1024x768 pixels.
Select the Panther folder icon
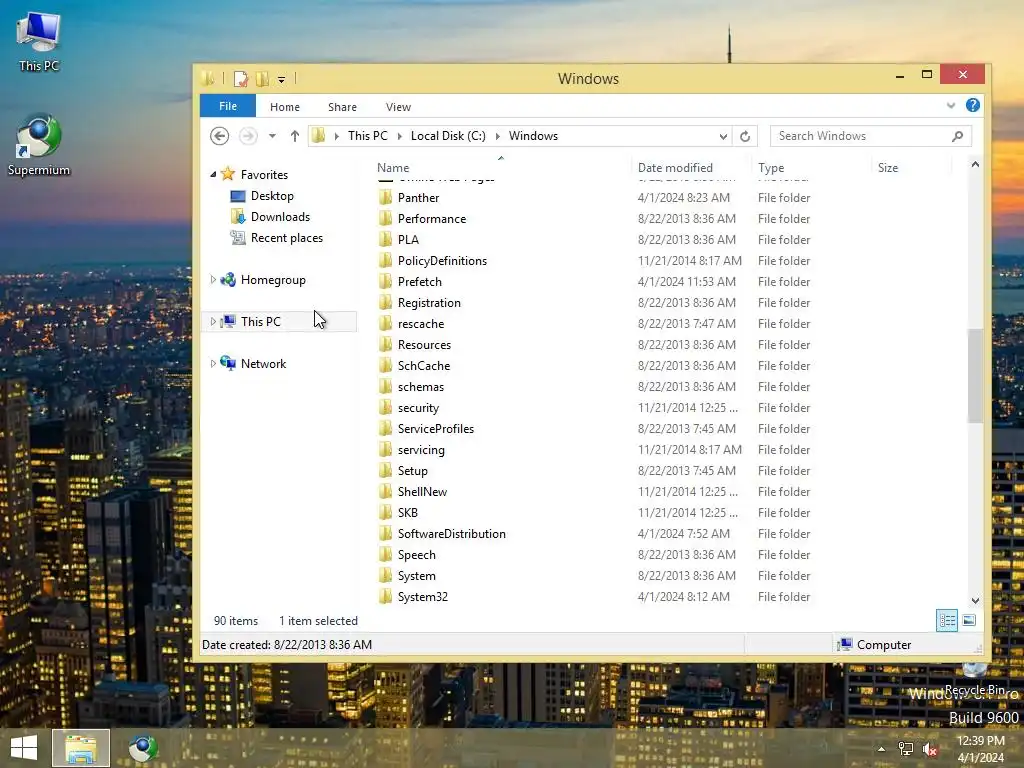click(x=386, y=197)
